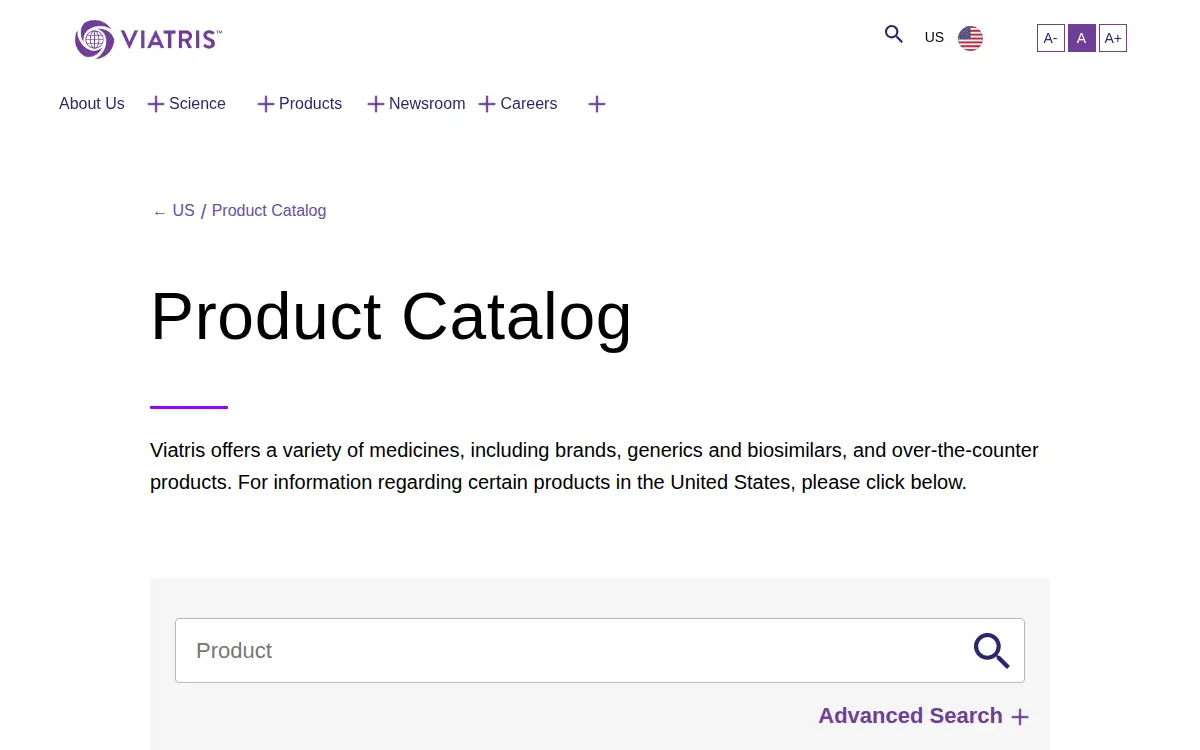
Task: Decrease font size with A- button
Action: 1051,38
